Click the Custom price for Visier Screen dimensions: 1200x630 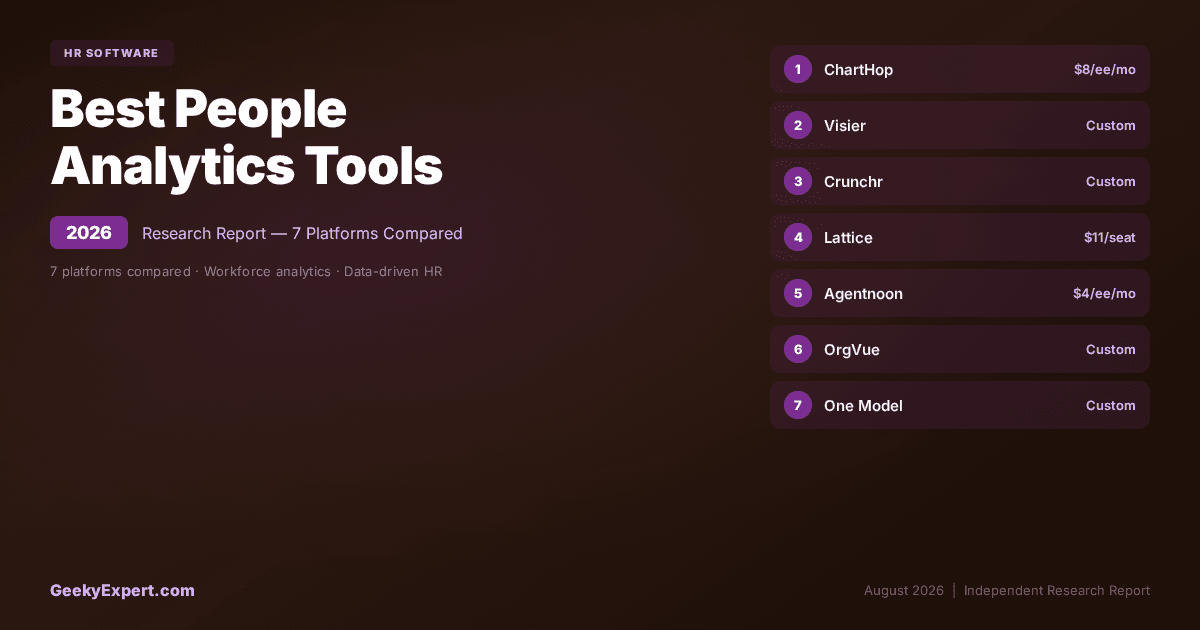pos(1111,126)
